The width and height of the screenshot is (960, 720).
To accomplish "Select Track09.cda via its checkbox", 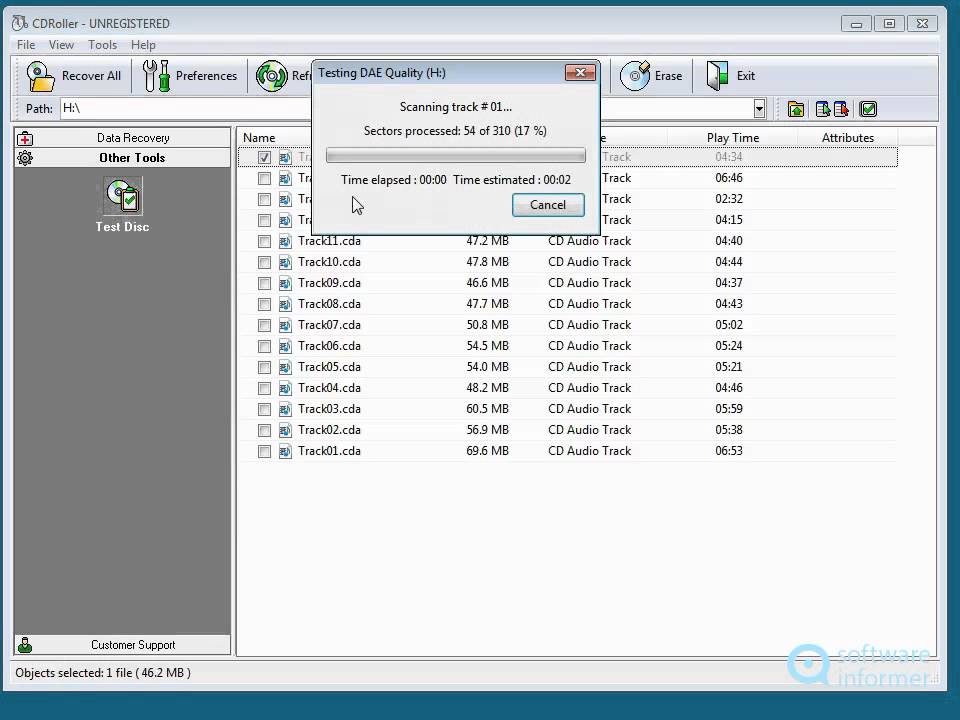I will [264, 283].
